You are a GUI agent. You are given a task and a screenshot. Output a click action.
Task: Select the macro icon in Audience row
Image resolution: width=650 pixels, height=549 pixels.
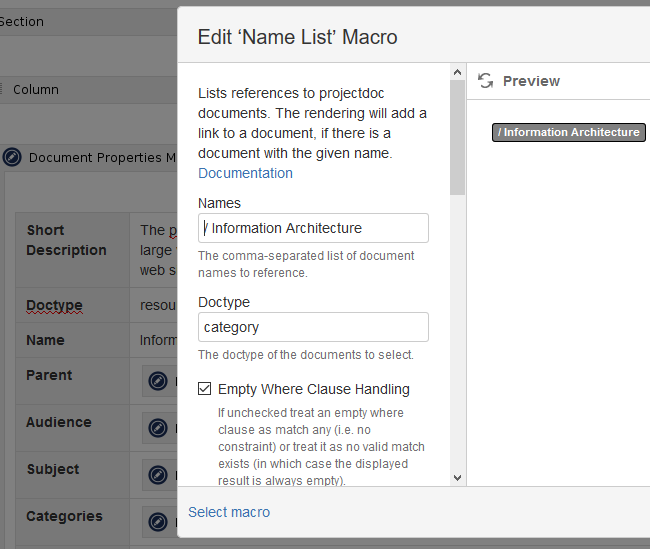click(x=158, y=428)
